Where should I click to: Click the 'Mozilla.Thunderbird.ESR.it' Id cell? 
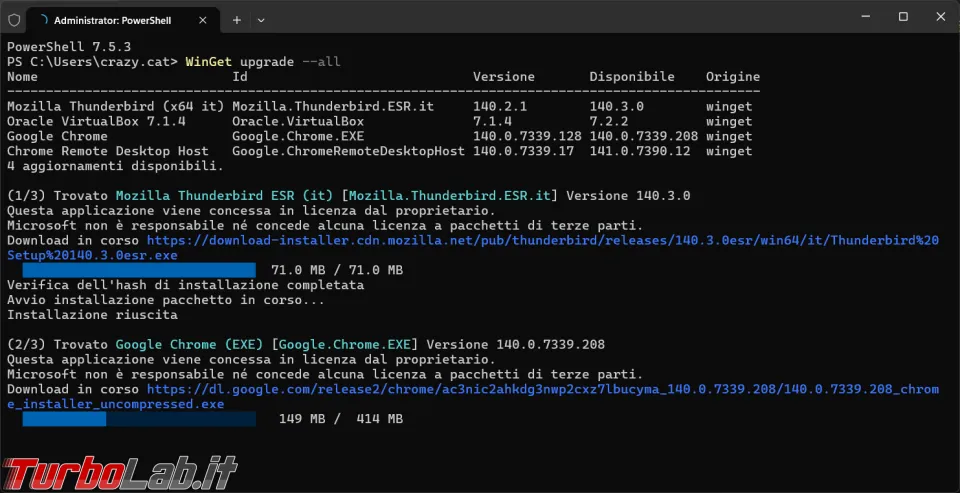[x=333, y=107]
